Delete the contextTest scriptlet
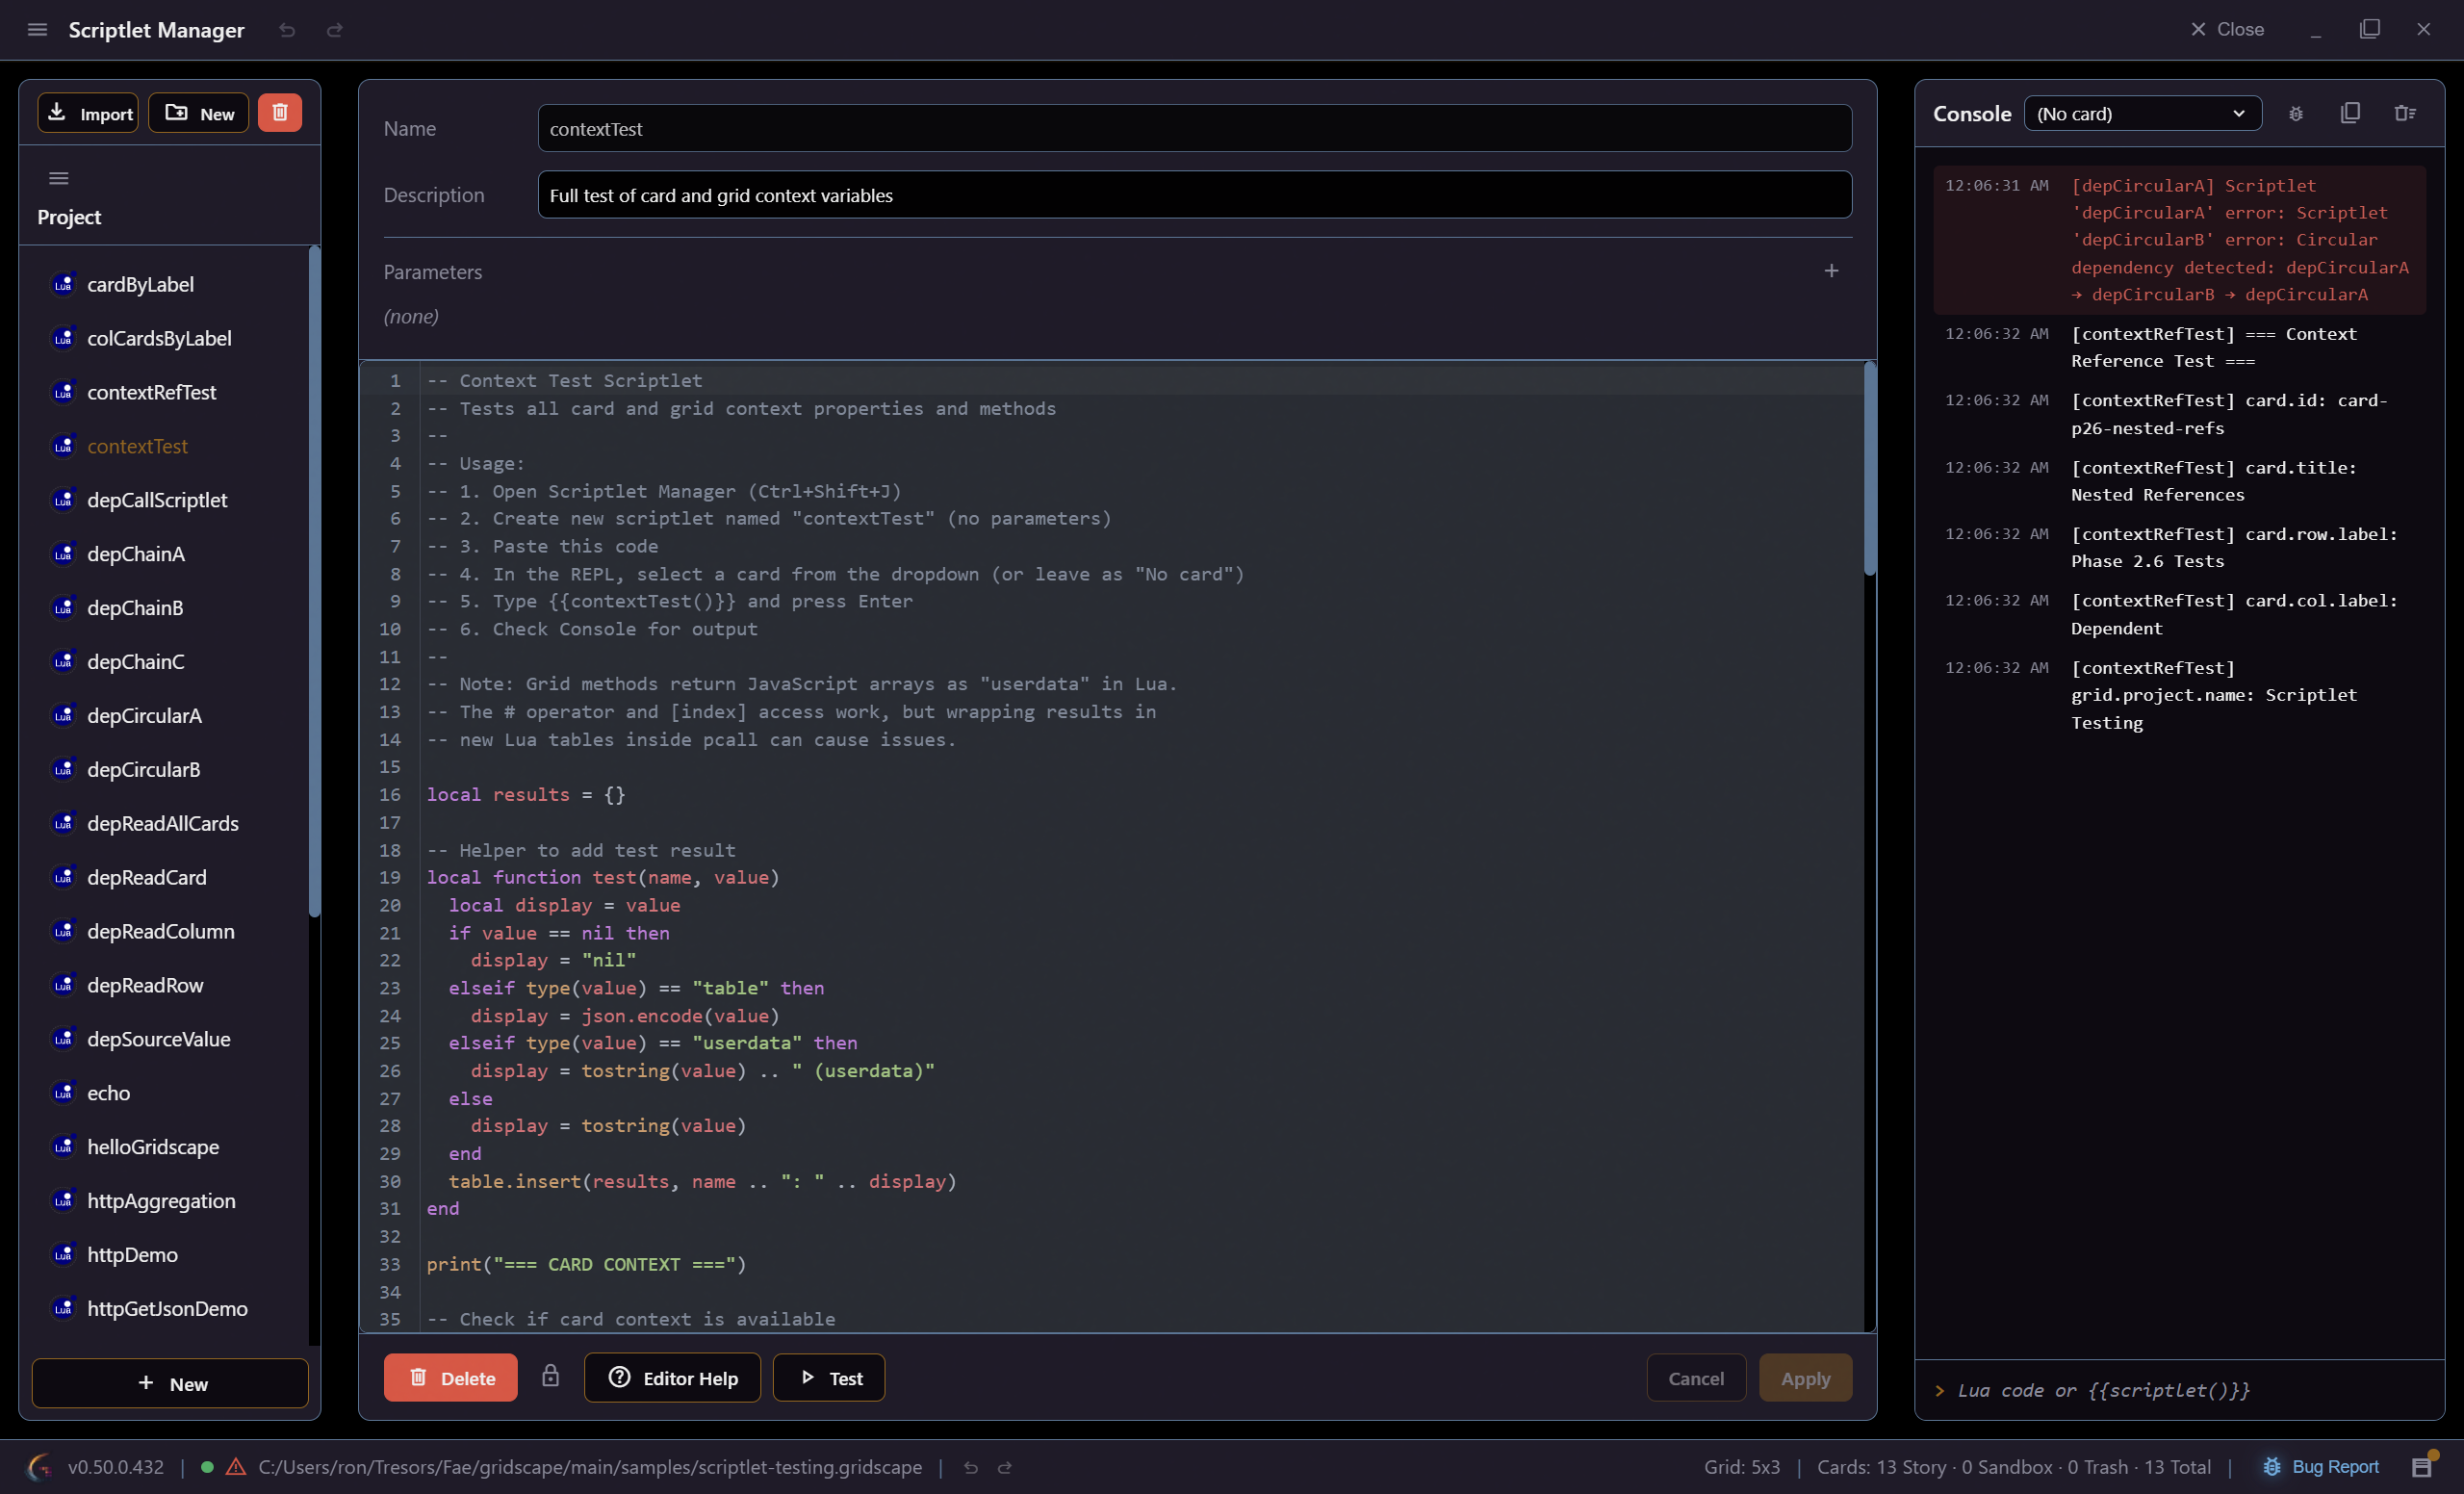Image resolution: width=2464 pixels, height=1494 pixels. tap(451, 1378)
